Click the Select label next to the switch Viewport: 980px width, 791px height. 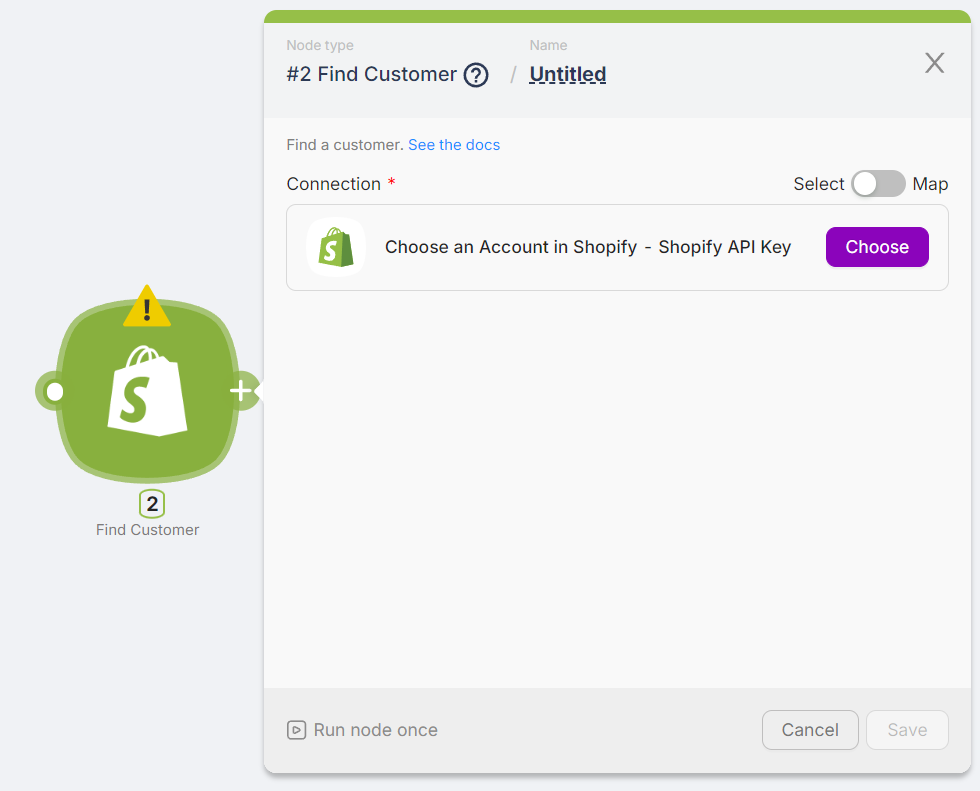[819, 184]
